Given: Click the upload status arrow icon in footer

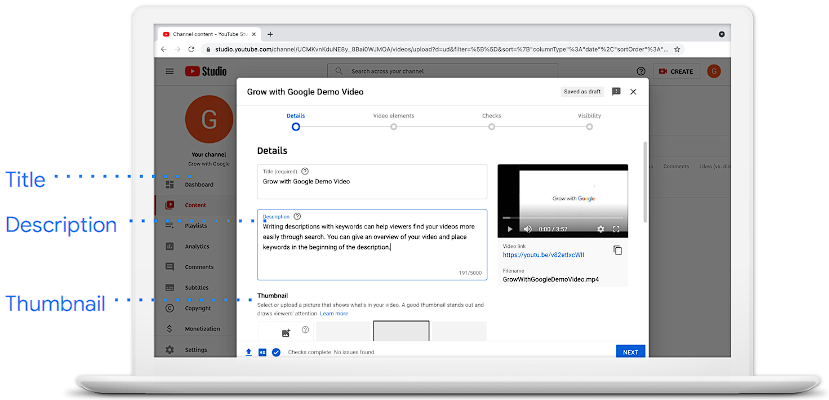Looking at the screenshot, I should [248, 352].
